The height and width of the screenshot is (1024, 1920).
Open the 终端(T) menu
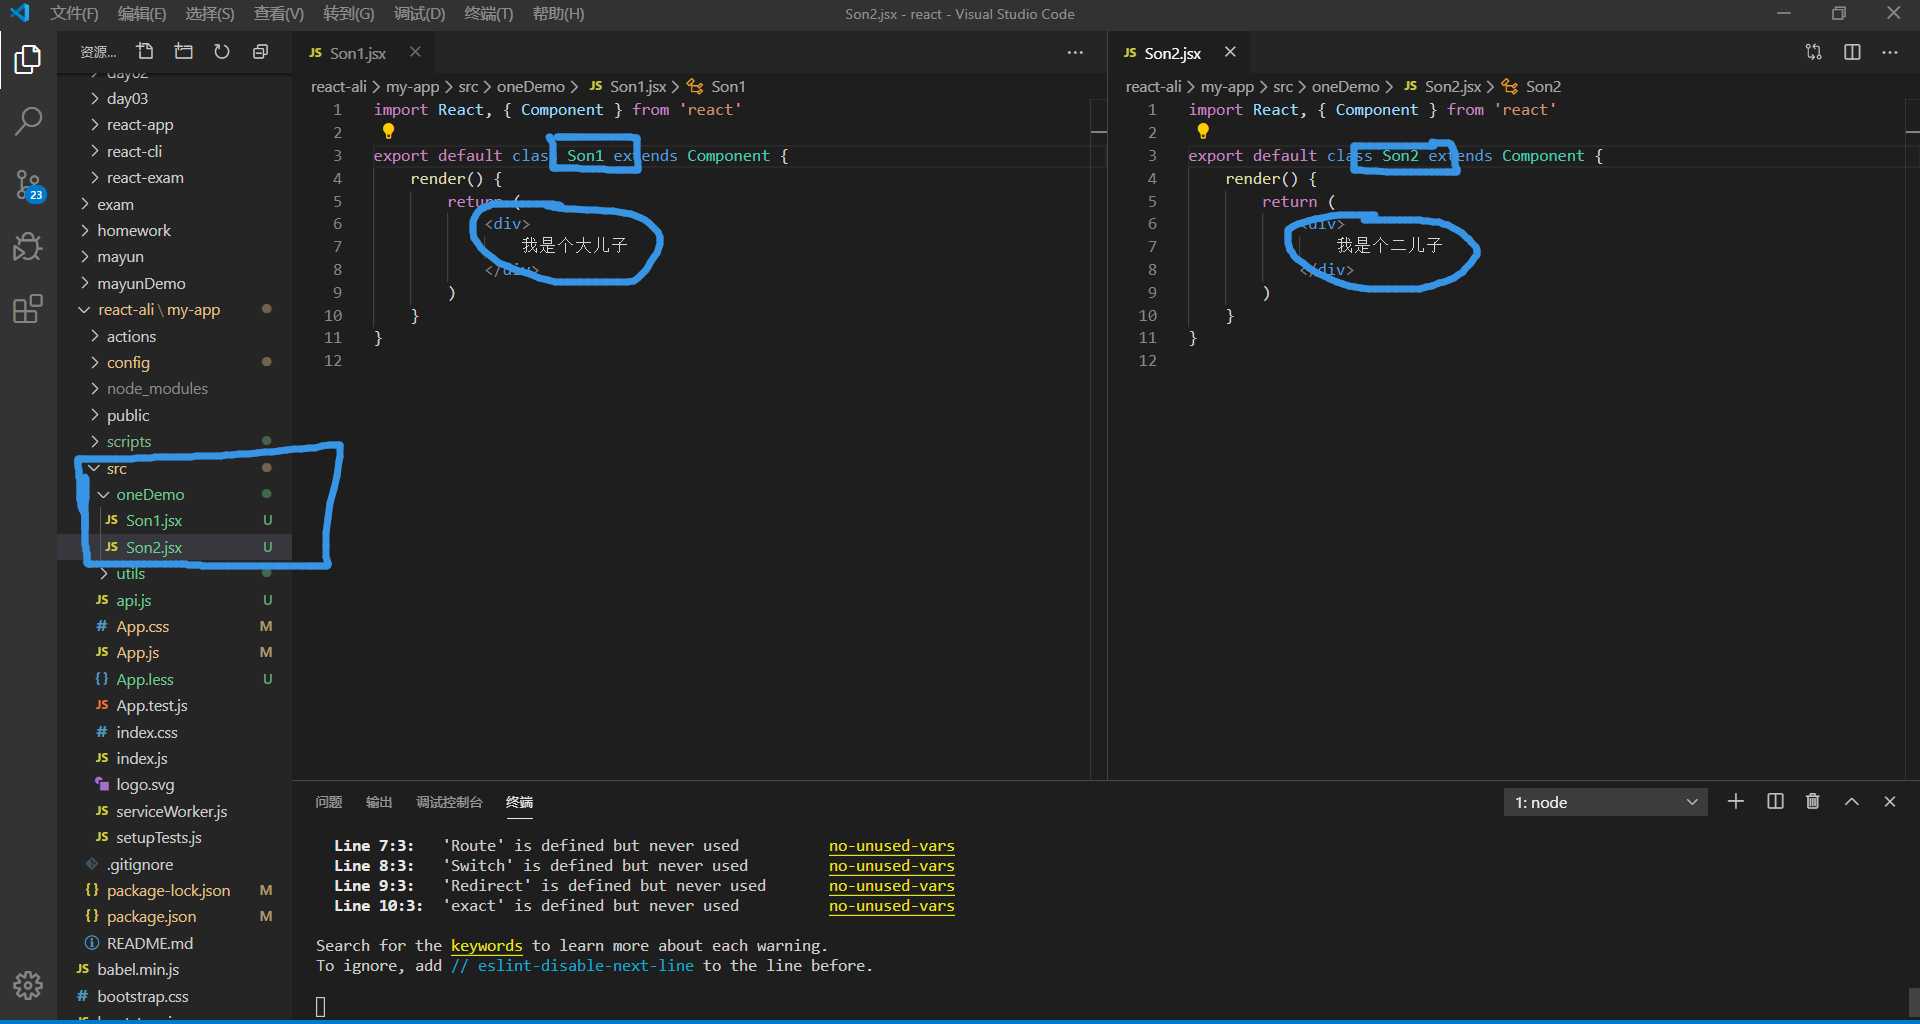[x=489, y=14]
